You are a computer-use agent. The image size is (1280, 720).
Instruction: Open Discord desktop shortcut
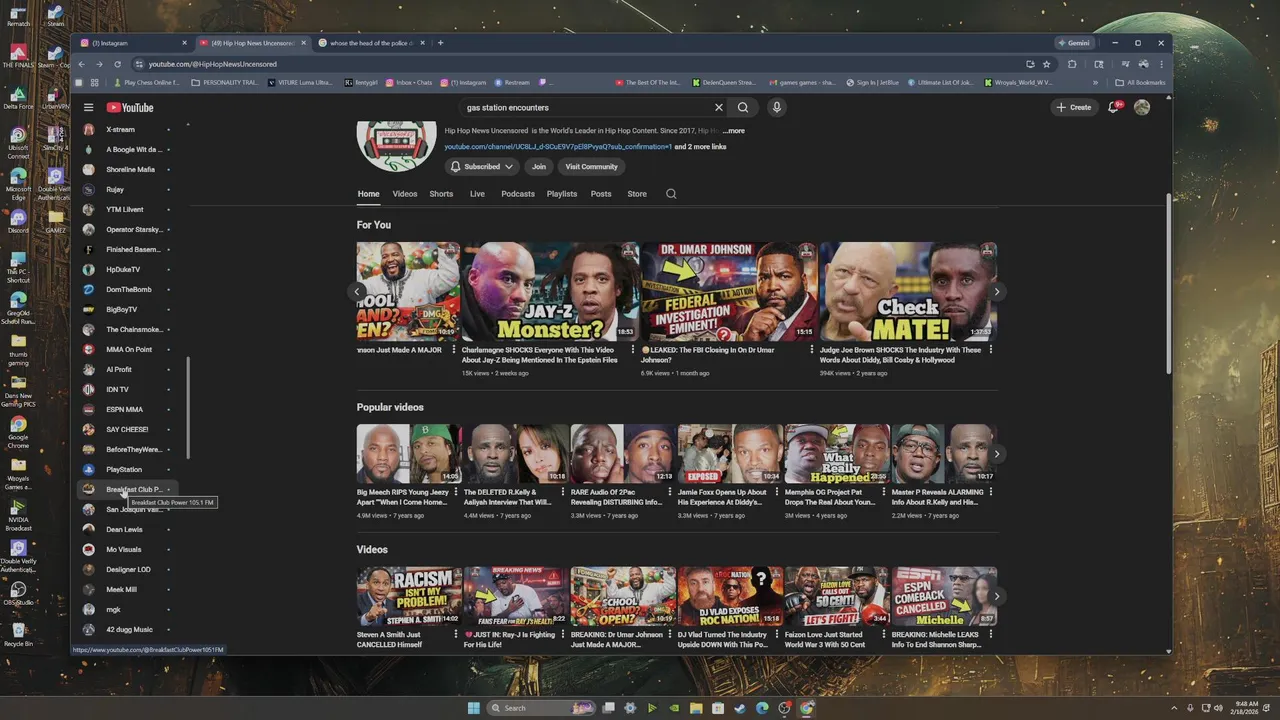(x=18, y=219)
